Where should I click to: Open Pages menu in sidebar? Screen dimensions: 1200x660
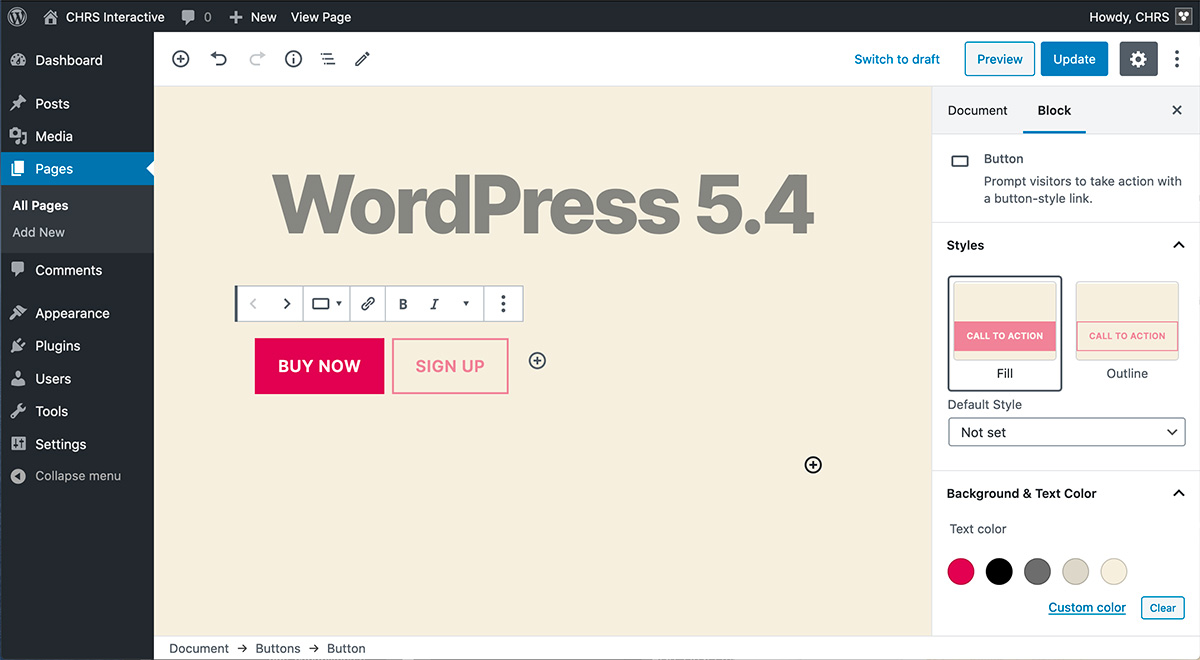tap(77, 169)
